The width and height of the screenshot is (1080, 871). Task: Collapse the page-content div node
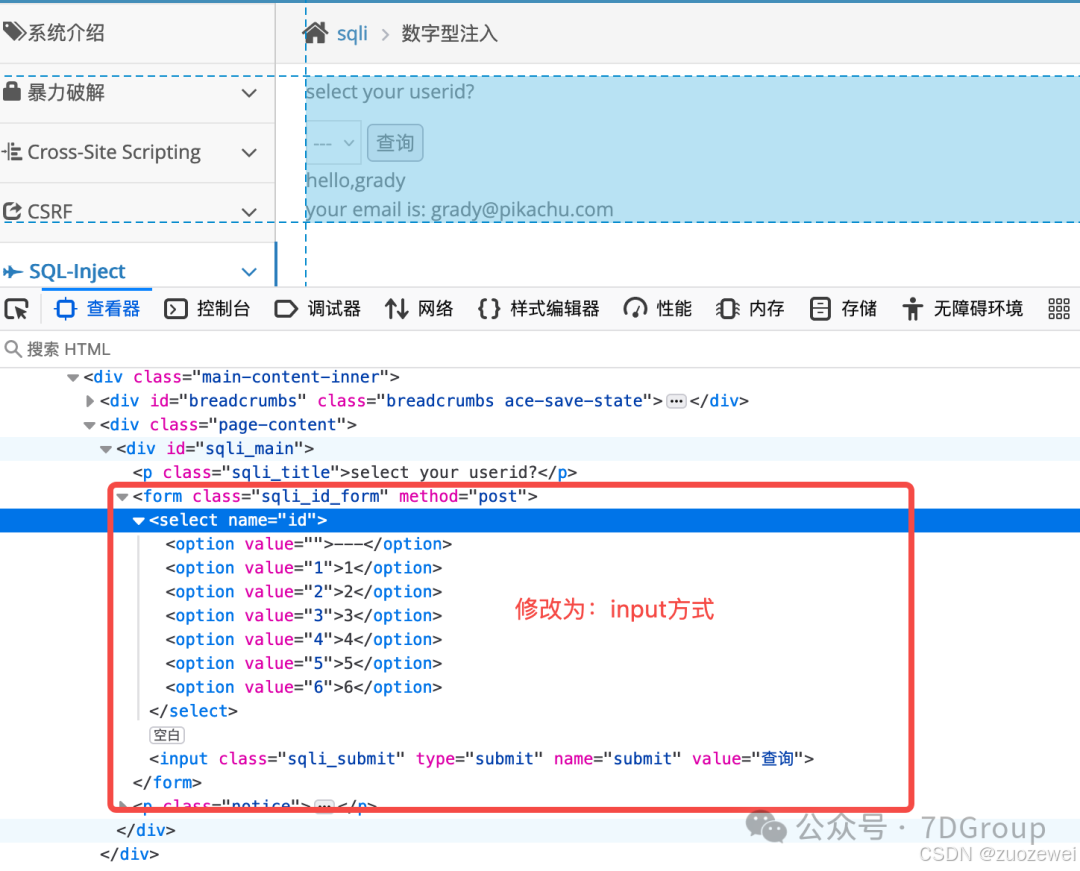click(90, 425)
